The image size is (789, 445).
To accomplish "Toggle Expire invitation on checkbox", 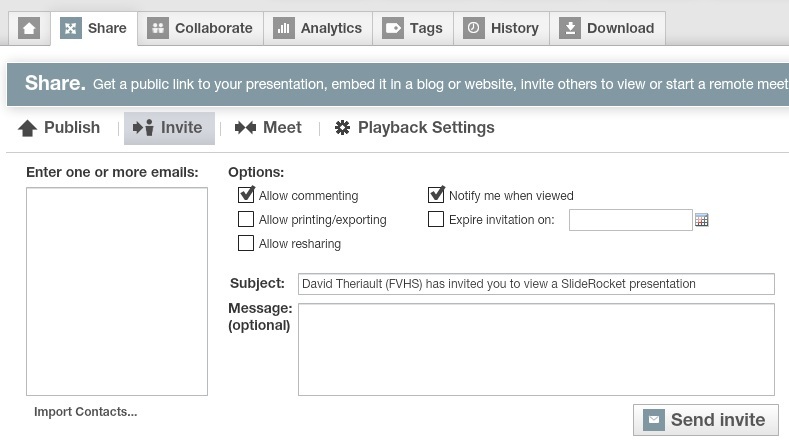I will 436,219.
